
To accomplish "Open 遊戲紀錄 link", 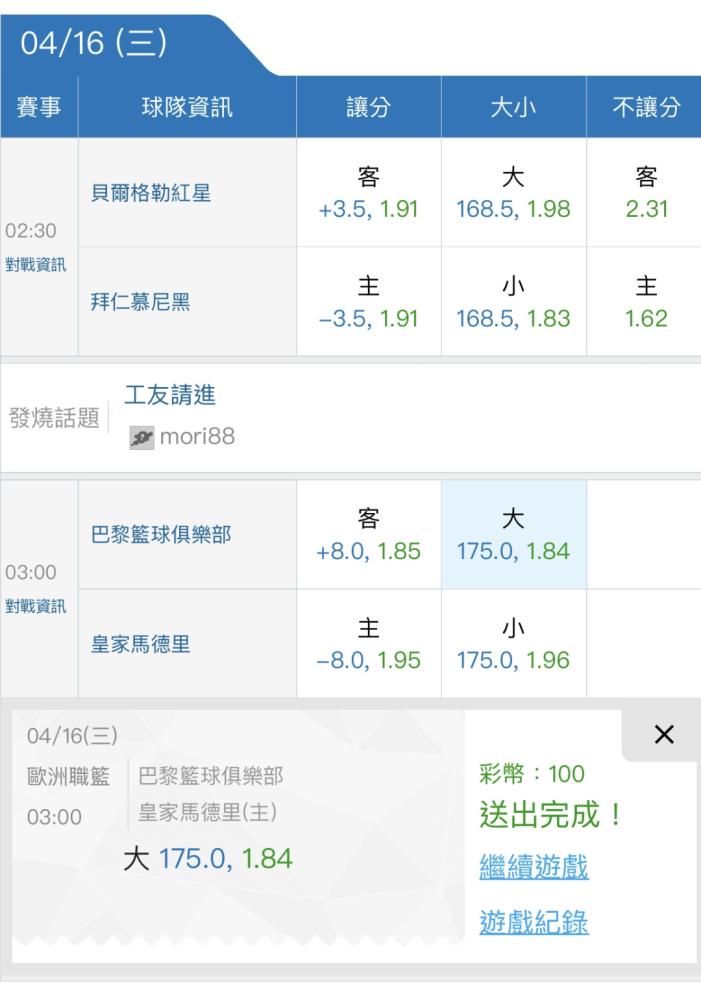I will (534, 922).
